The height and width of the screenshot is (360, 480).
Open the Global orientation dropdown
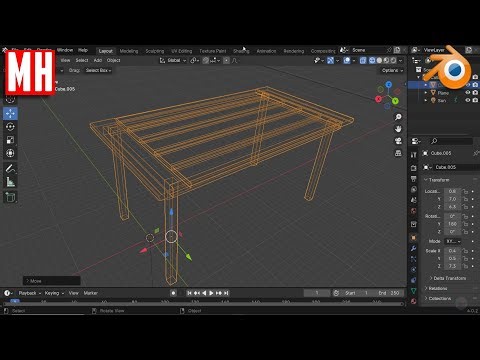click(172, 60)
